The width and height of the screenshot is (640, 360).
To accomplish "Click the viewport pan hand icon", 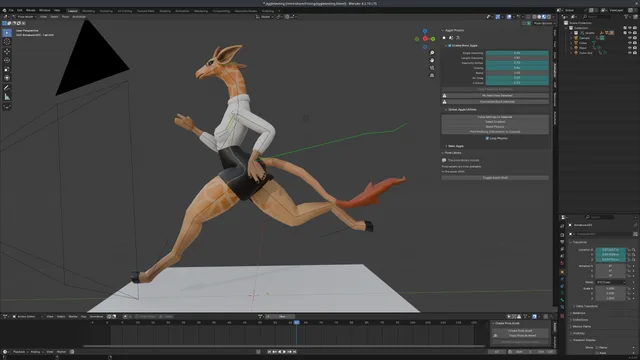I will 432,60.
